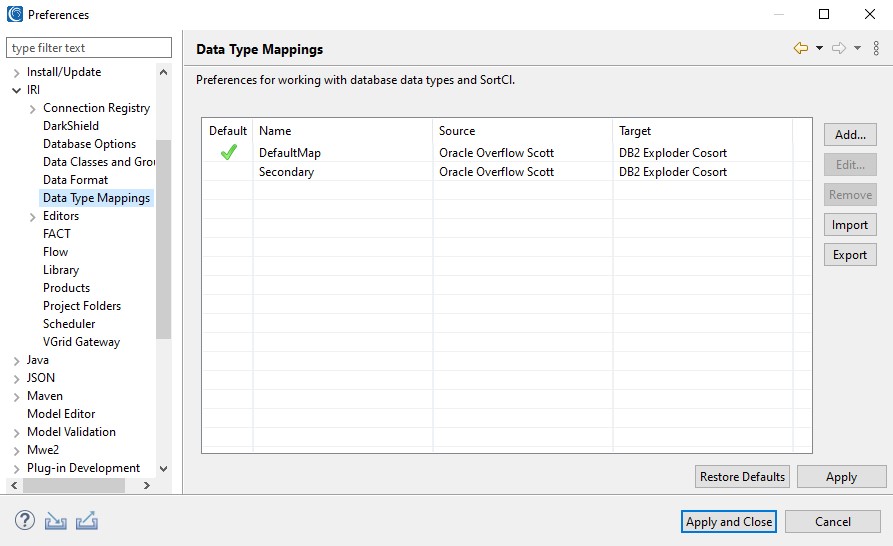This screenshot has height=546, width=893.
Task: Sort by the Name column header
Action: [x=342, y=131]
